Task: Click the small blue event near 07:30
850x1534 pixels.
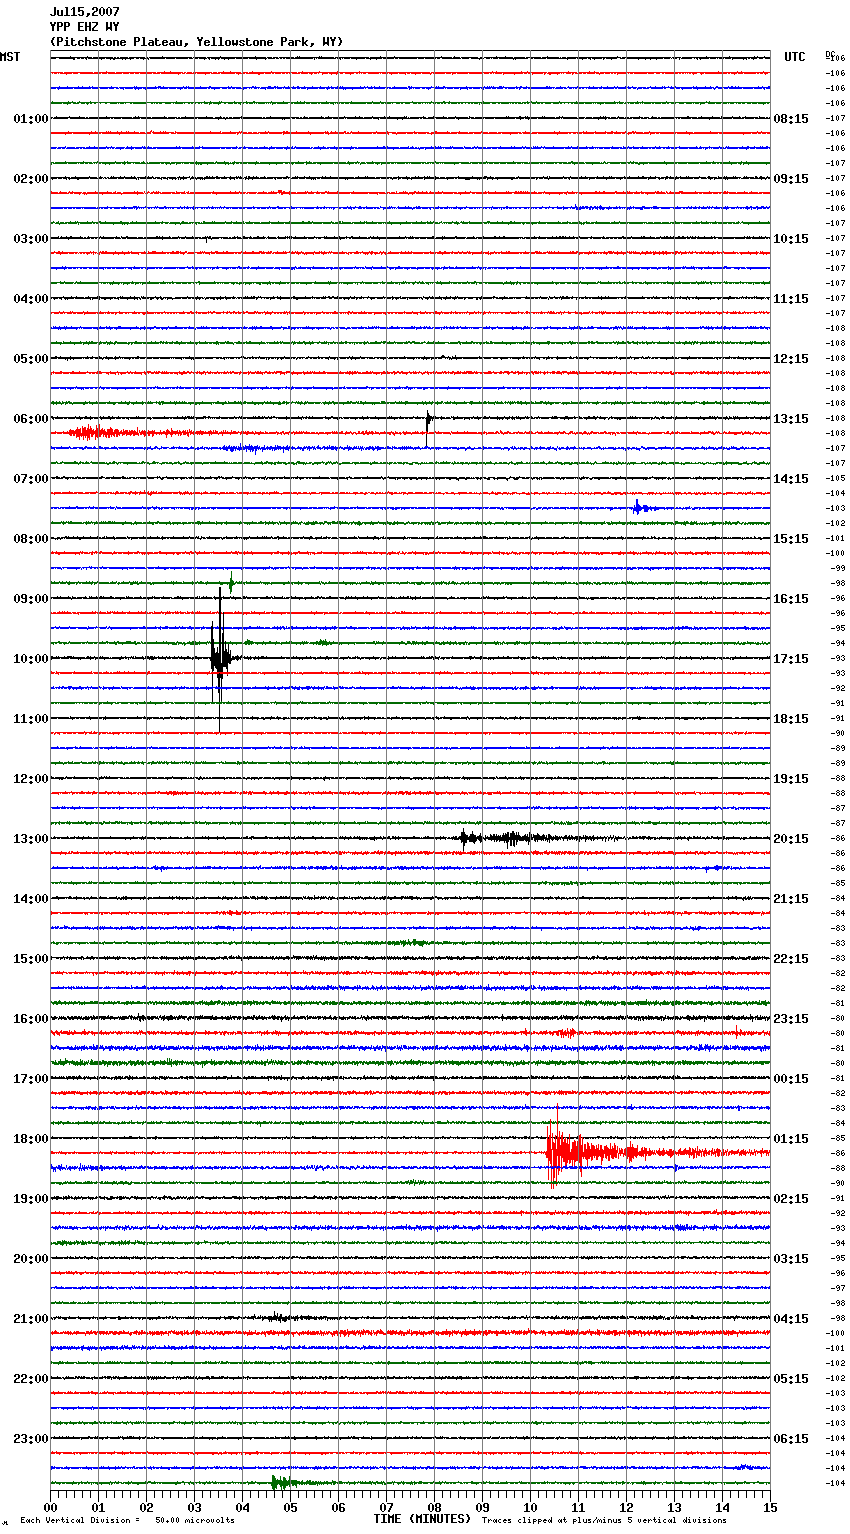Action: pos(642,508)
